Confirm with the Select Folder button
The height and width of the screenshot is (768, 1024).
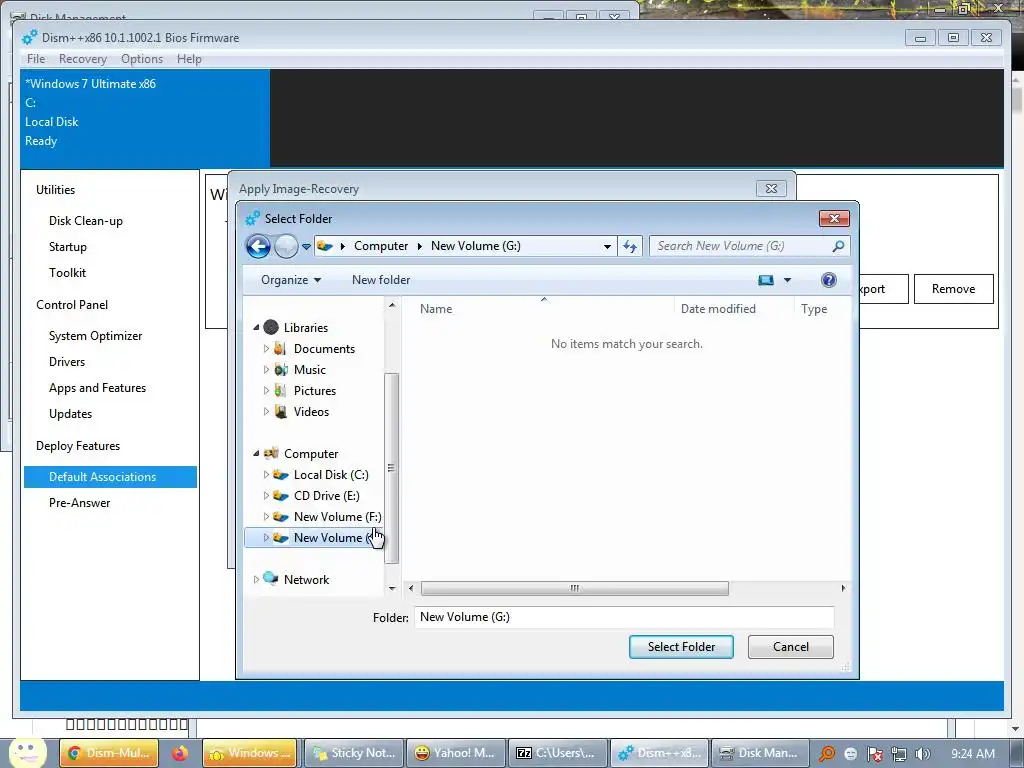pyautogui.click(x=681, y=647)
